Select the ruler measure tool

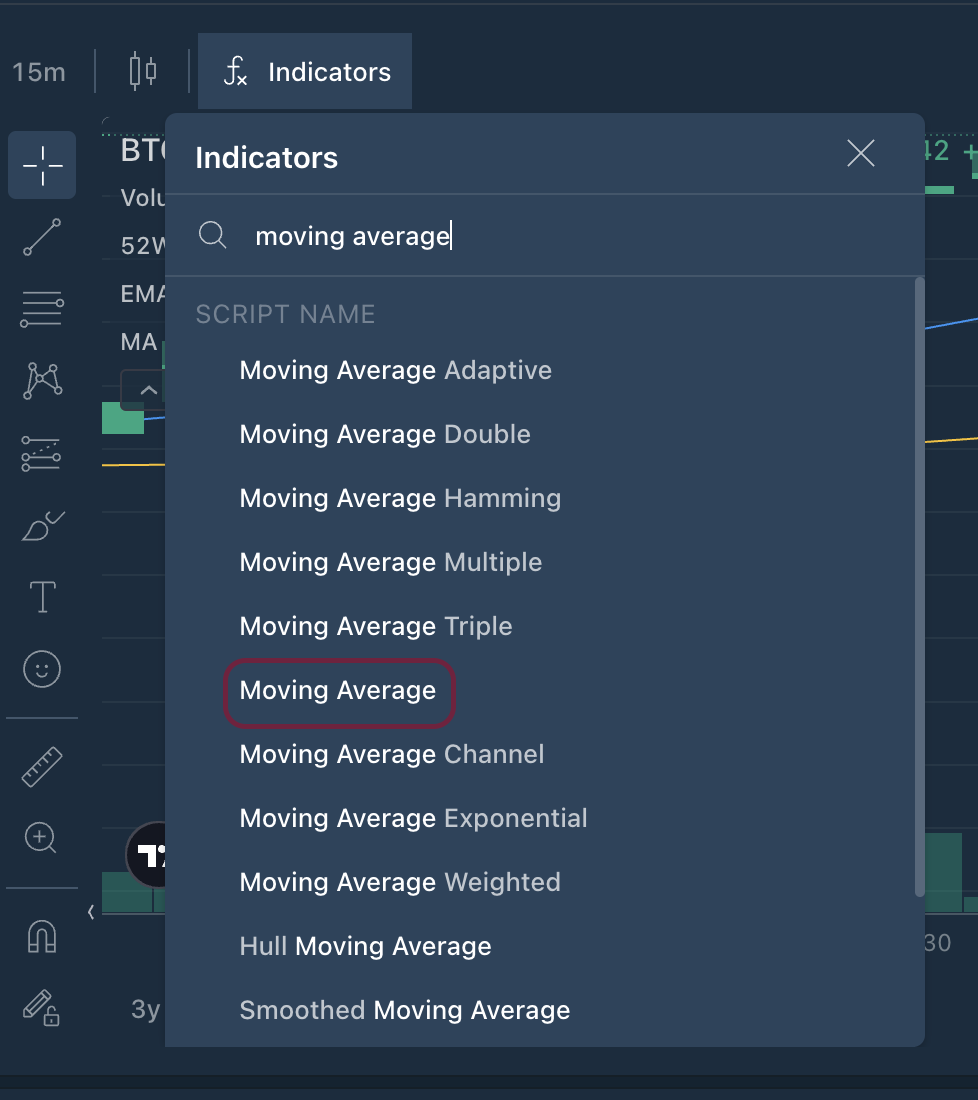42,766
